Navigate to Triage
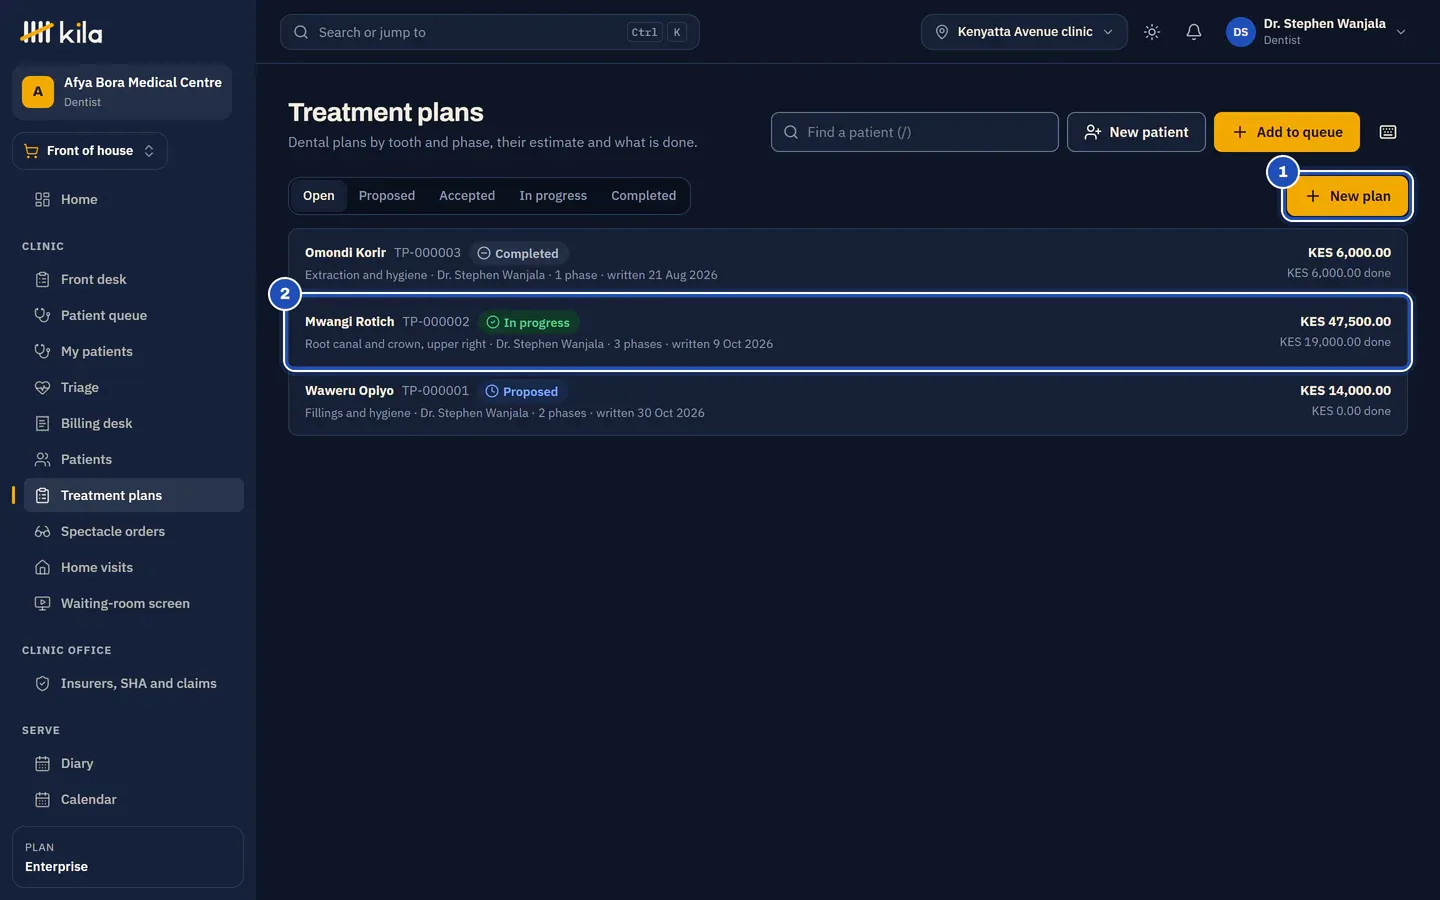Screen dimensions: 1440x900 [134, 387]
